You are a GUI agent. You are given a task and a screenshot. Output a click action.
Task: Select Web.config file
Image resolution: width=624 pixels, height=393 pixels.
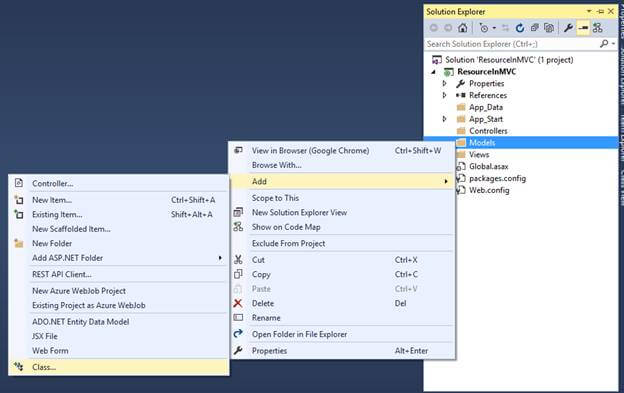[489, 190]
